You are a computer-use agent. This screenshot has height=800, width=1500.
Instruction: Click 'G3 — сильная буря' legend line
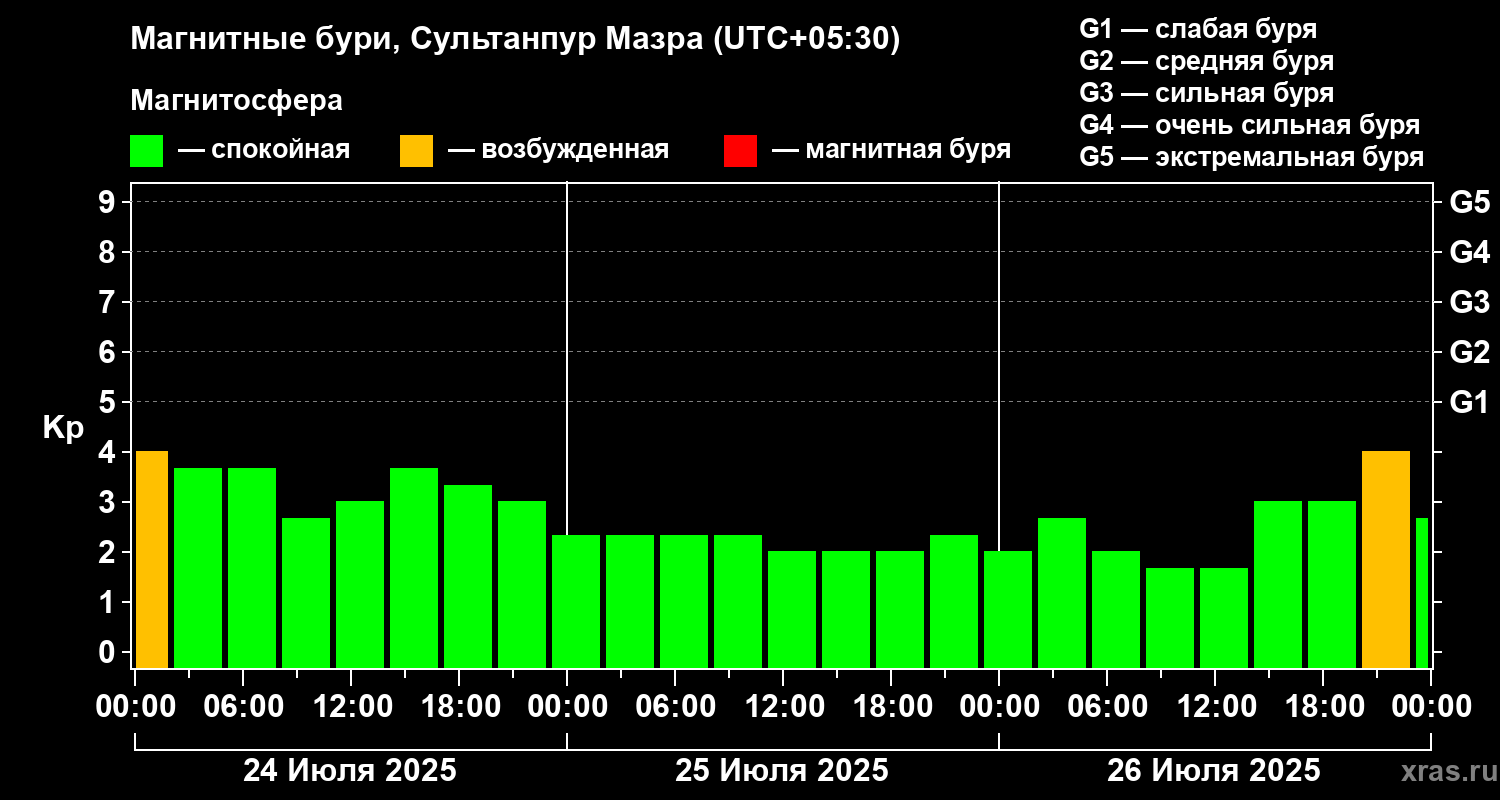[1207, 93]
